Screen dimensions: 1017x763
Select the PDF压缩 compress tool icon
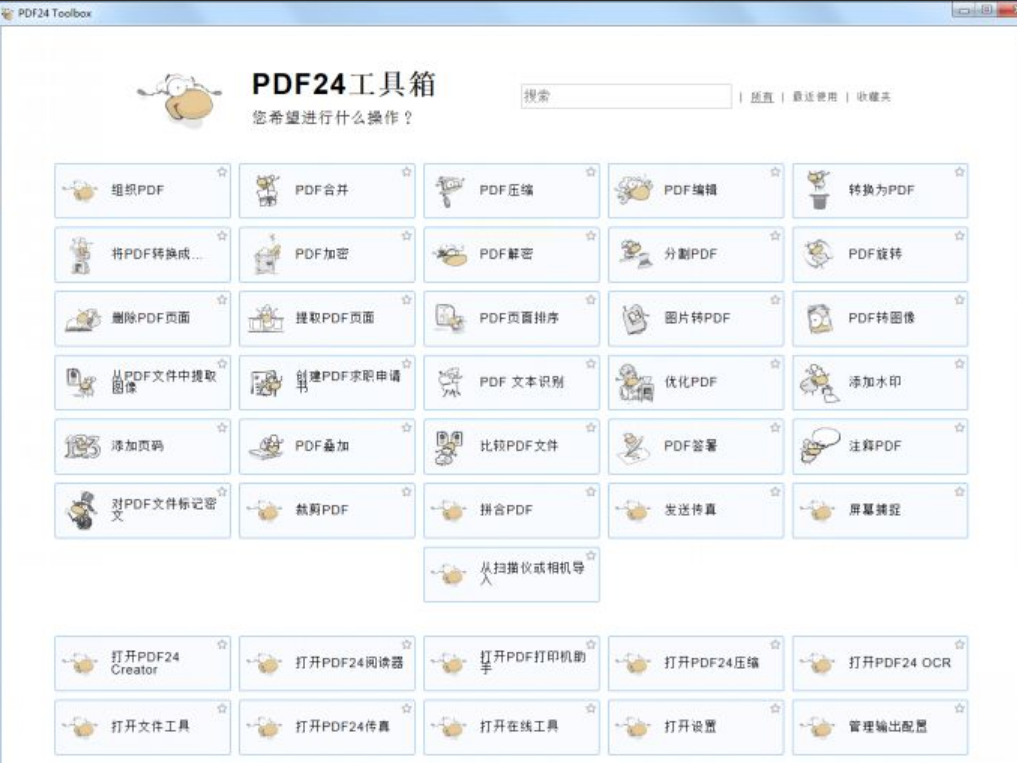[450, 191]
